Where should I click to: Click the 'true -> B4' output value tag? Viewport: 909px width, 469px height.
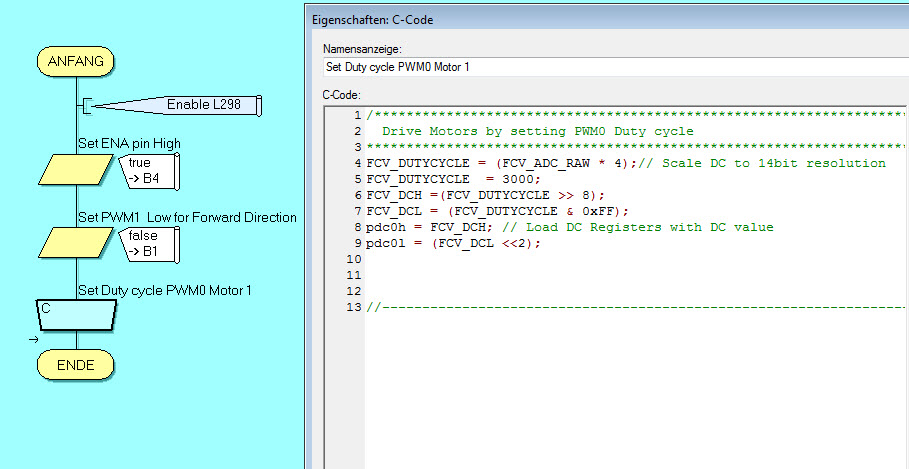click(149, 171)
